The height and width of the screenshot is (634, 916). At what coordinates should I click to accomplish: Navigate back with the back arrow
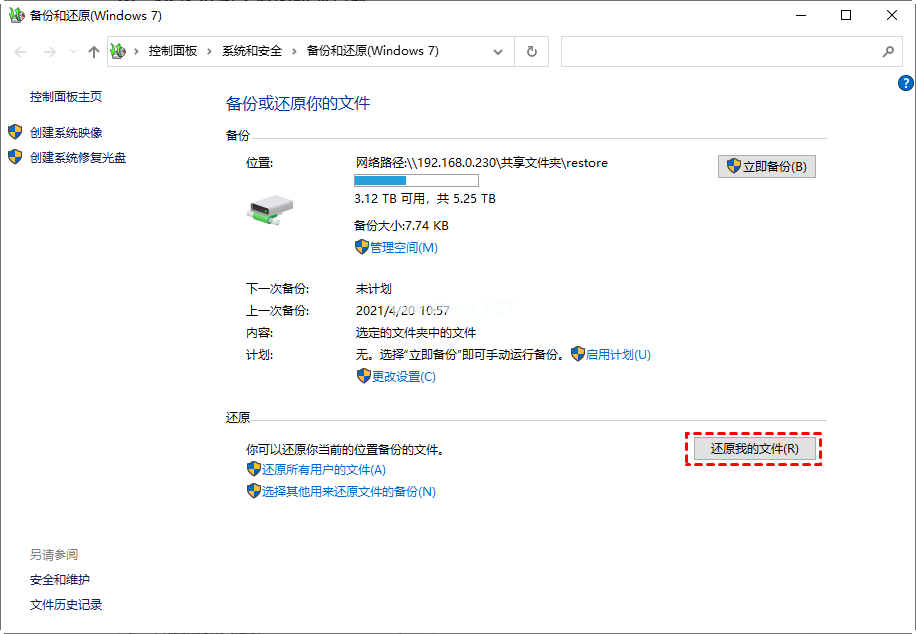click(20, 51)
